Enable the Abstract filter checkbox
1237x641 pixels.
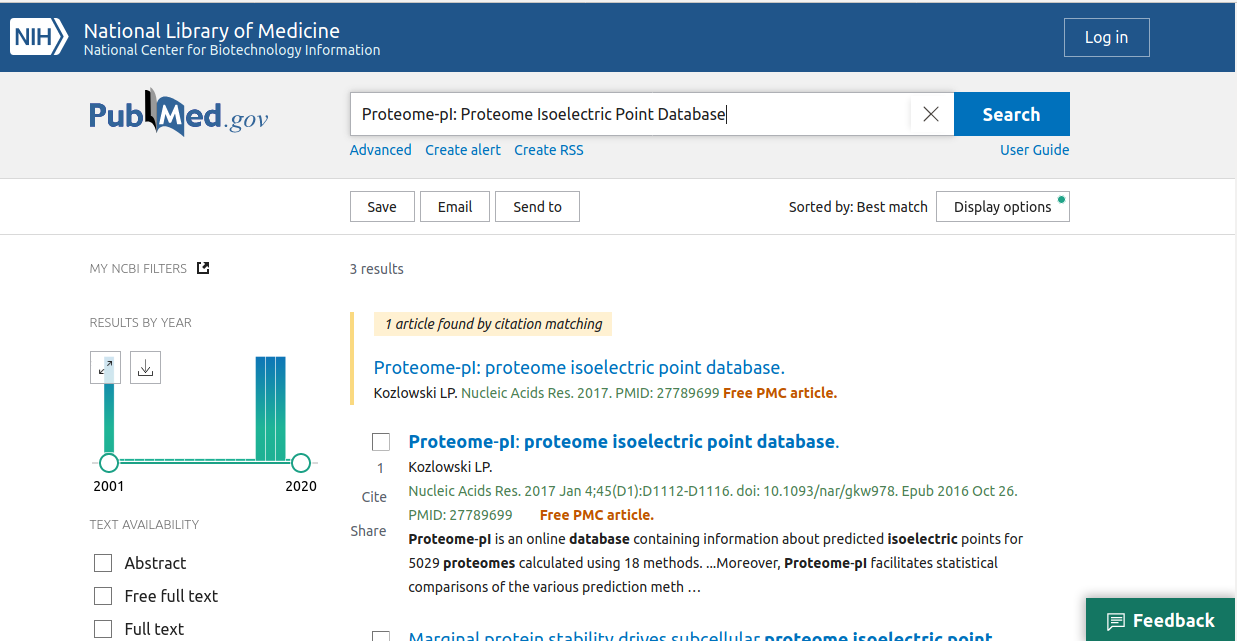[x=103, y=563]
